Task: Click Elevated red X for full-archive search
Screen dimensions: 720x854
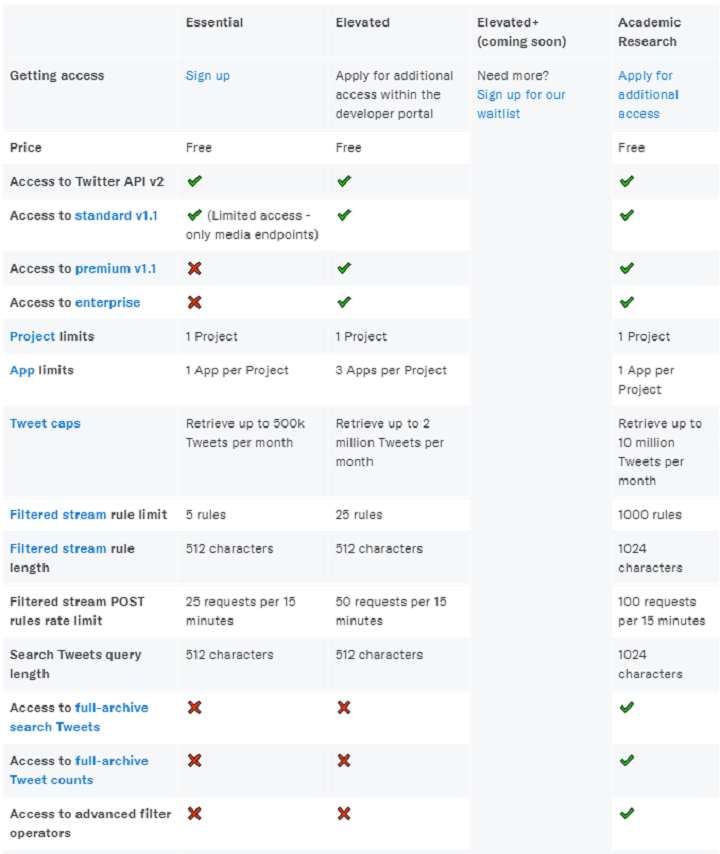Action: click(x=344, y=707)
